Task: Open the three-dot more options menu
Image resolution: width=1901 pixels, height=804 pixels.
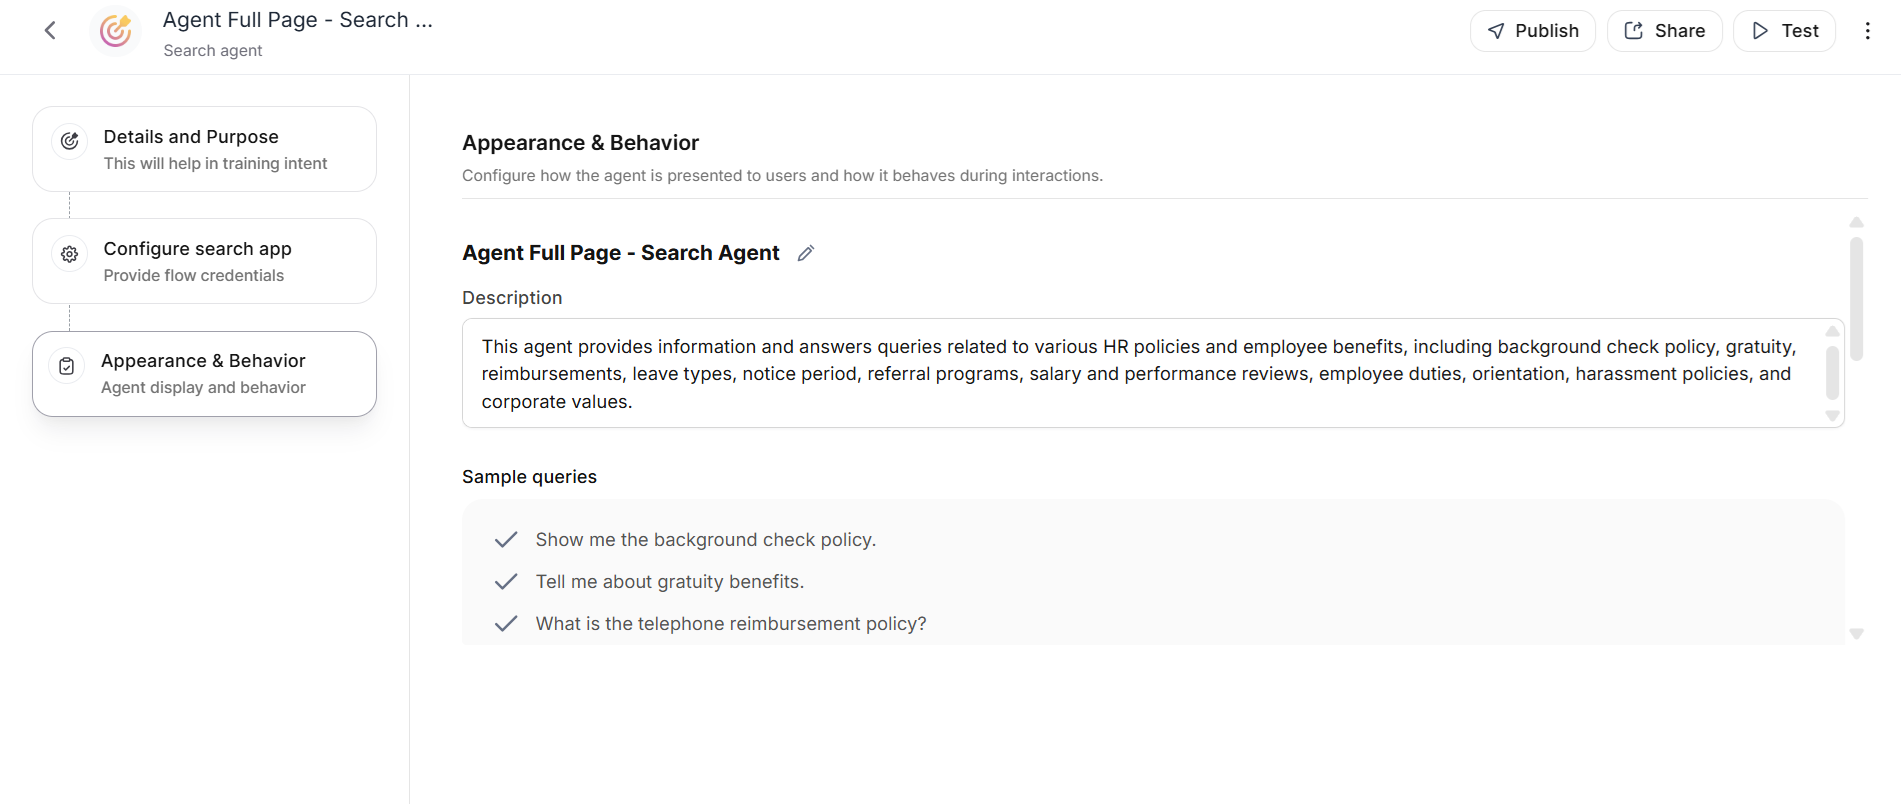Action: click(x=1867, y=31)
